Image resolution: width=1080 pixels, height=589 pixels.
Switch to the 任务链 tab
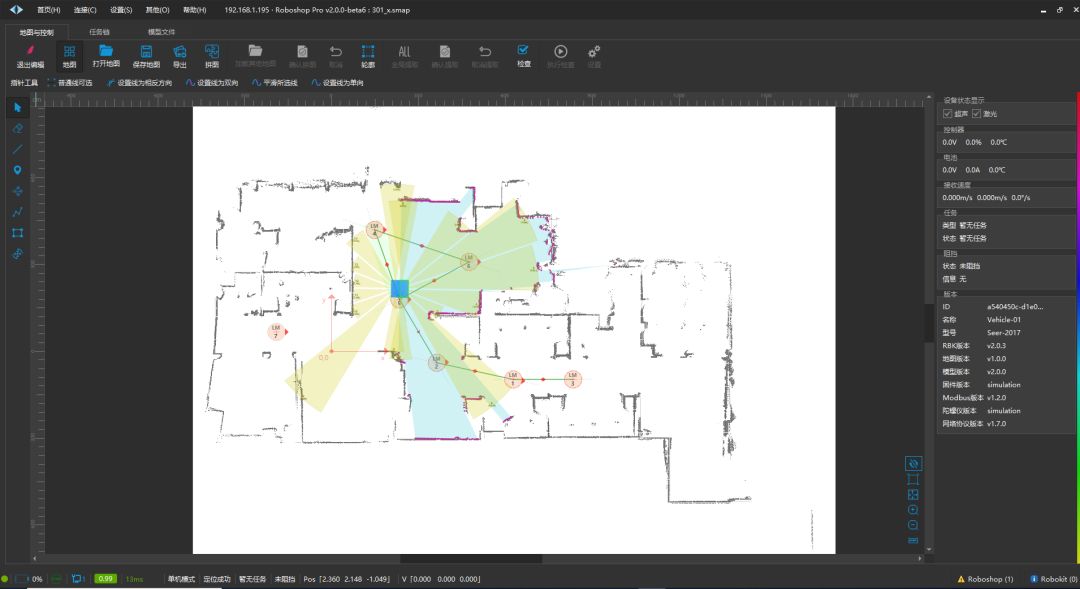click(99, 32)
